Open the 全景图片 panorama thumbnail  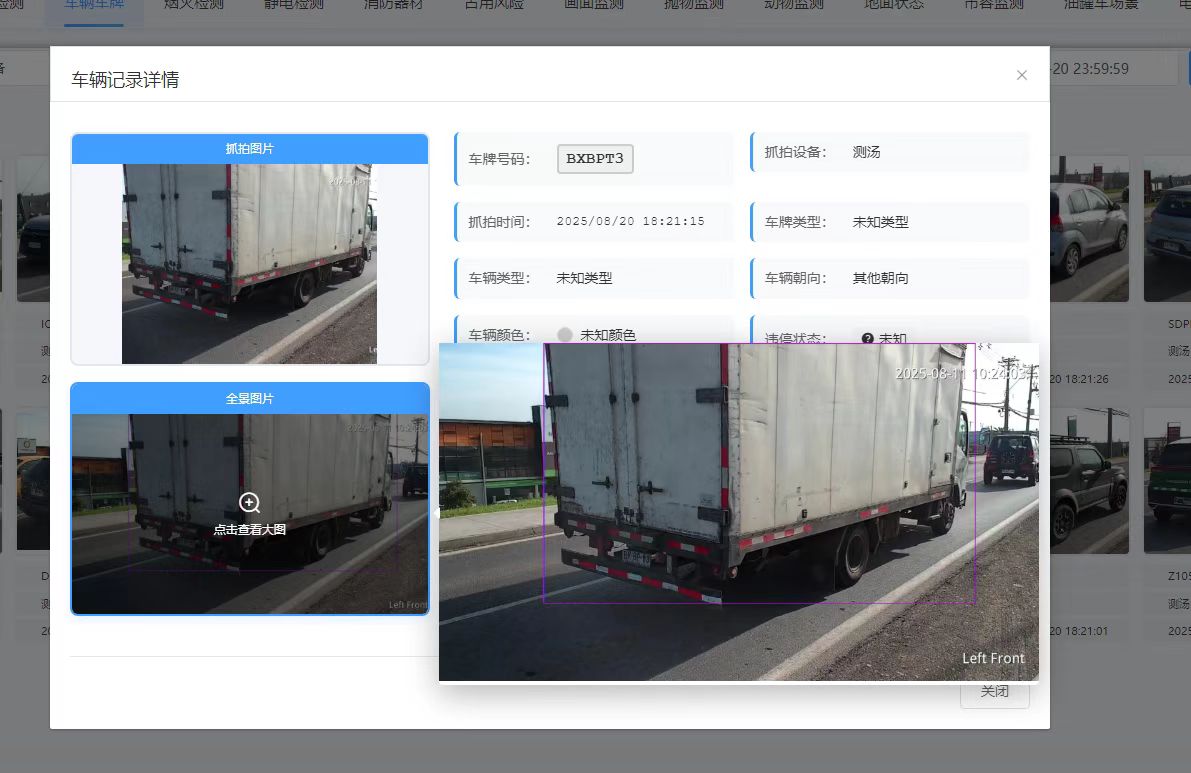250,513
